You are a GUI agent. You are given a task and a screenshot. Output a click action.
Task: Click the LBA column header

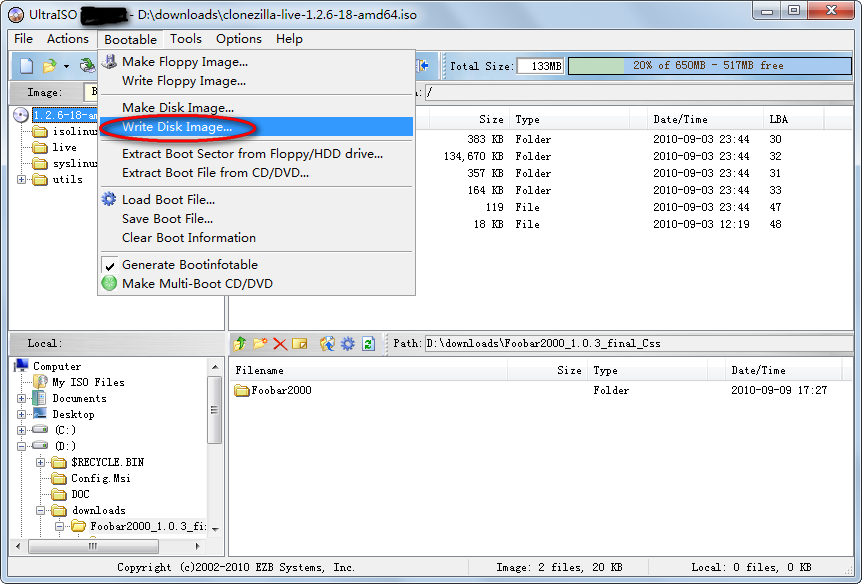tap(793, 119)
